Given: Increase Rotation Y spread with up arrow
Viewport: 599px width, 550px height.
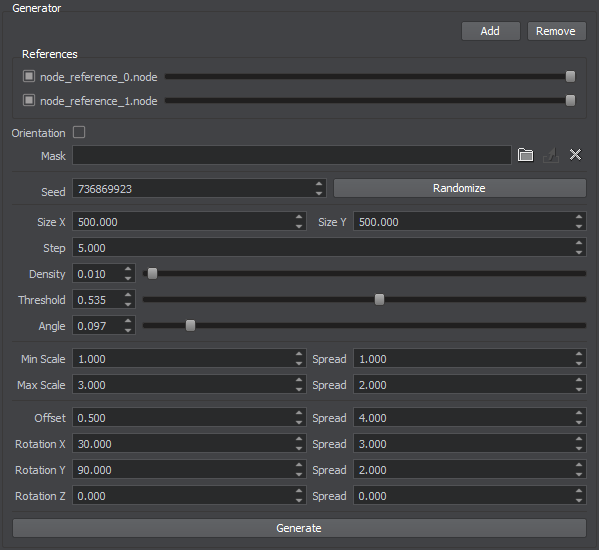Looking at the screenshot, I should [x=579, y=465].
